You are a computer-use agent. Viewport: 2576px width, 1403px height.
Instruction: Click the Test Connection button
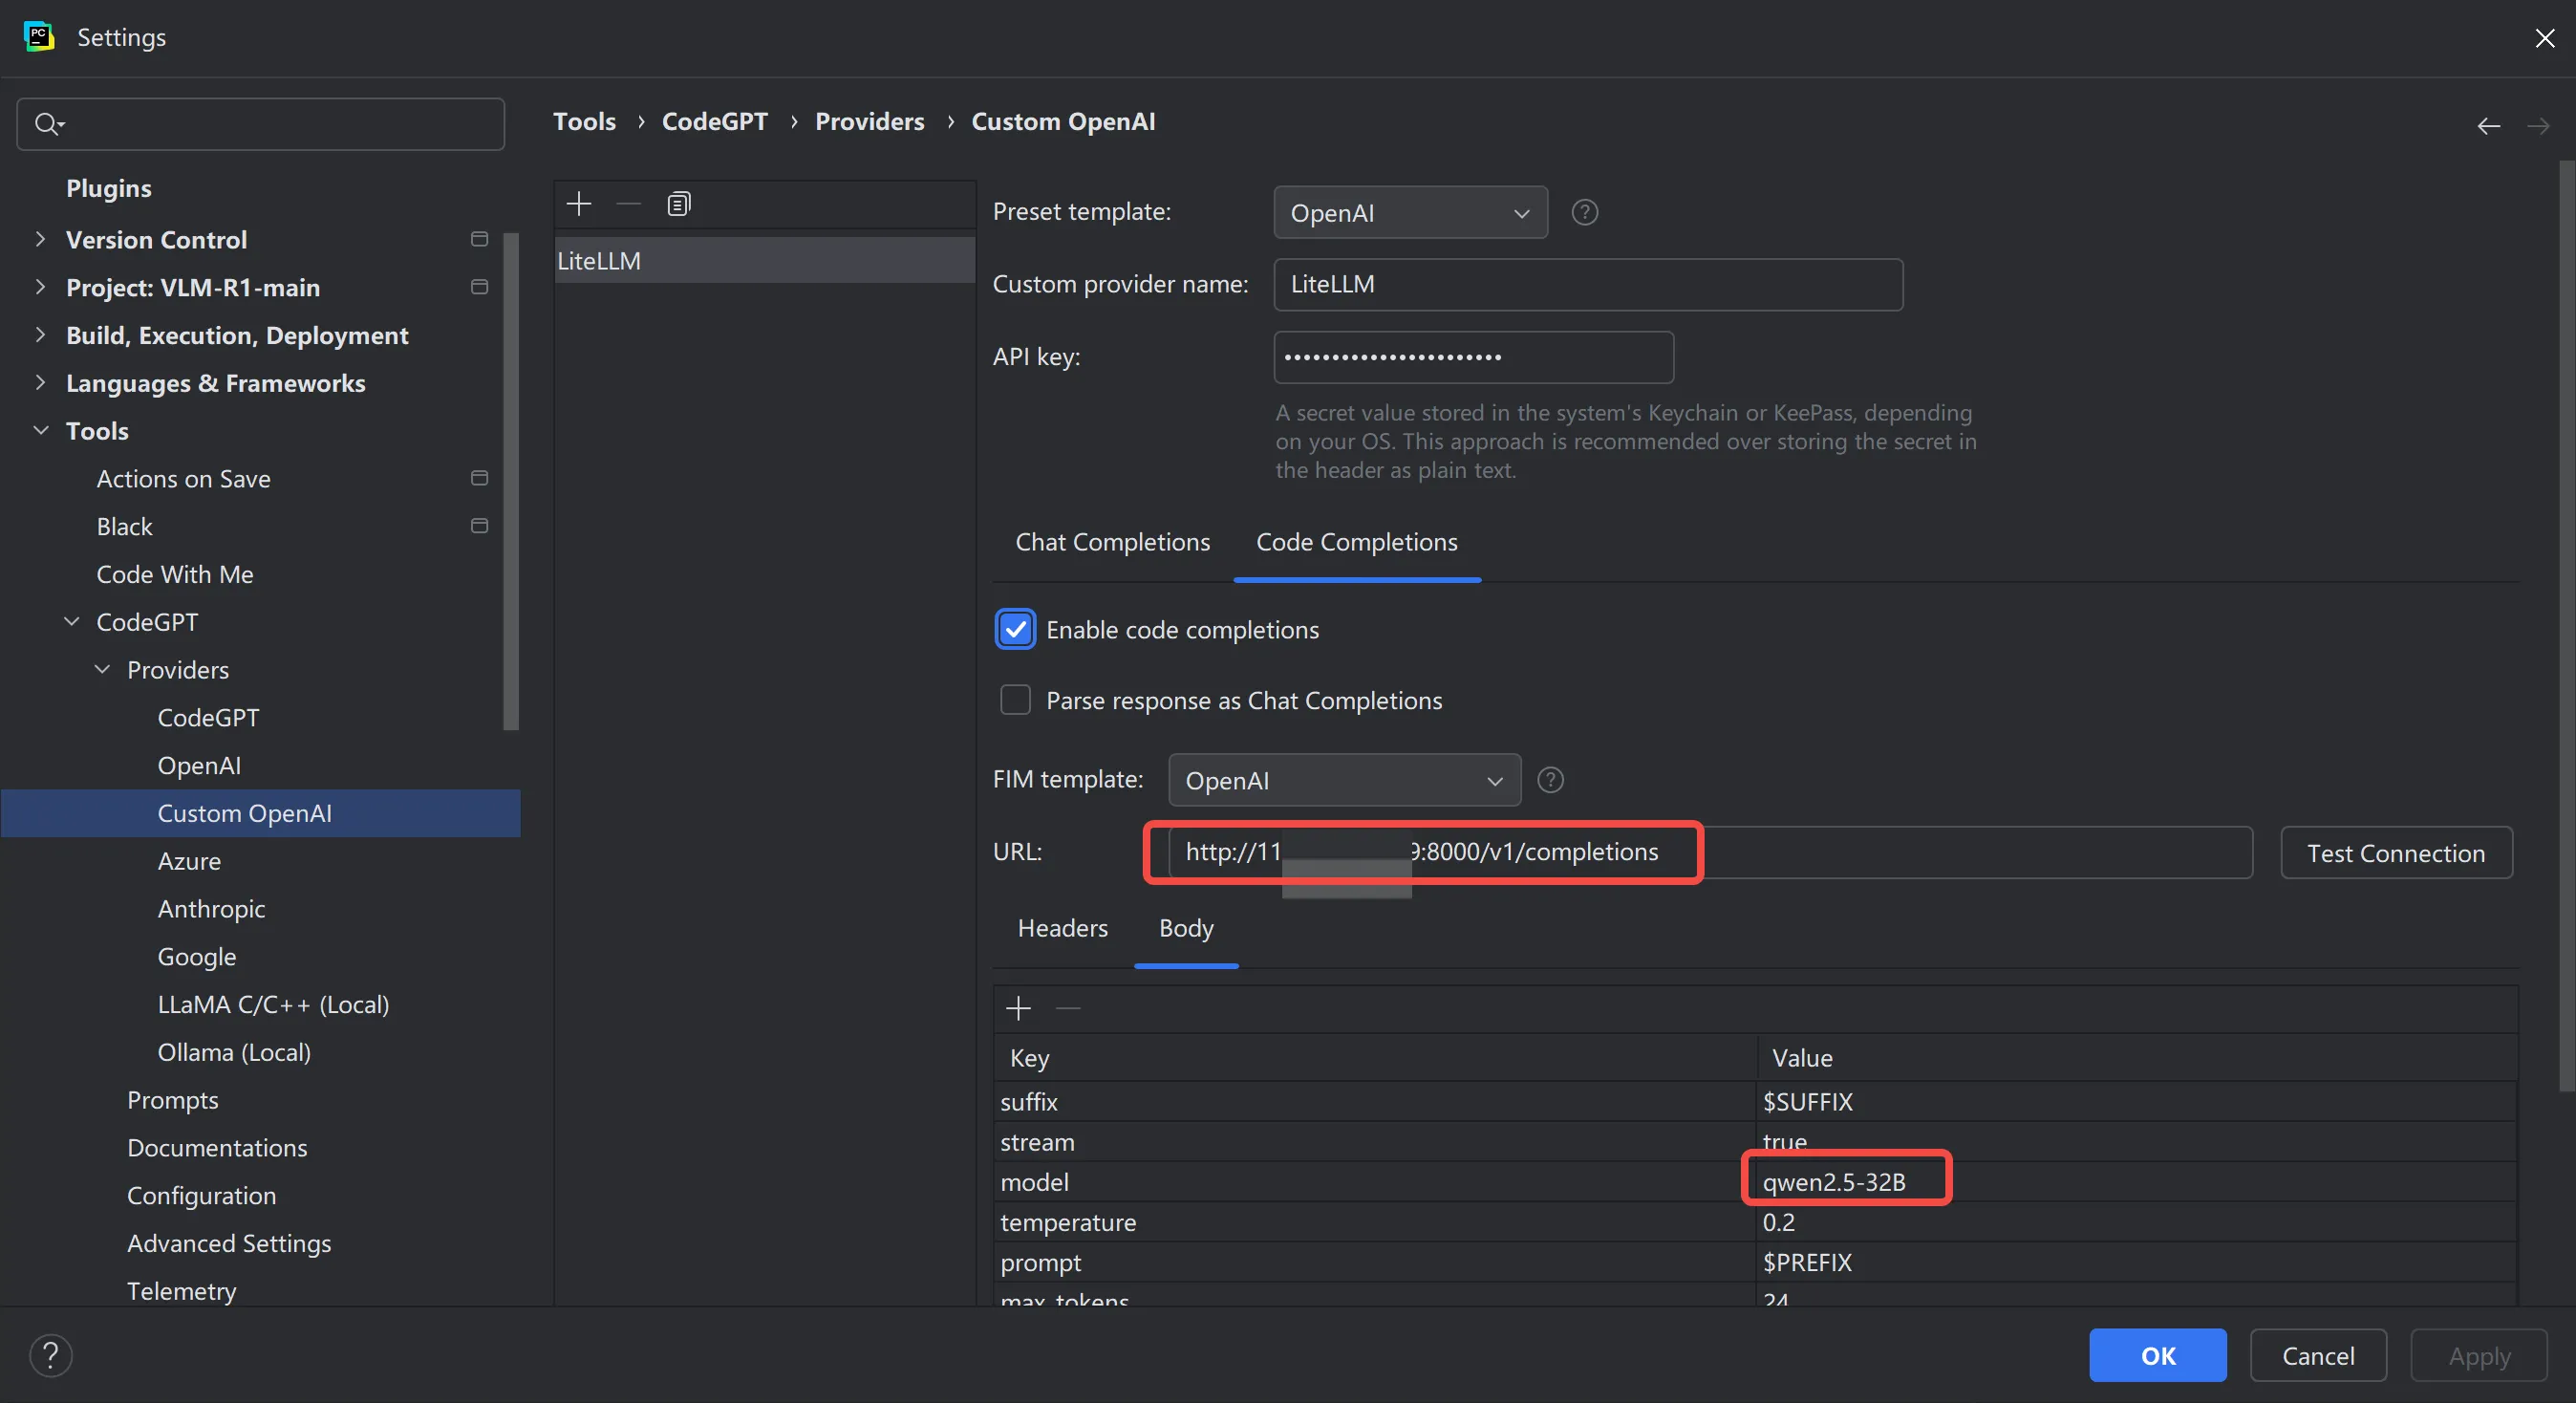pyautogui.click(x=2395, y=852)
